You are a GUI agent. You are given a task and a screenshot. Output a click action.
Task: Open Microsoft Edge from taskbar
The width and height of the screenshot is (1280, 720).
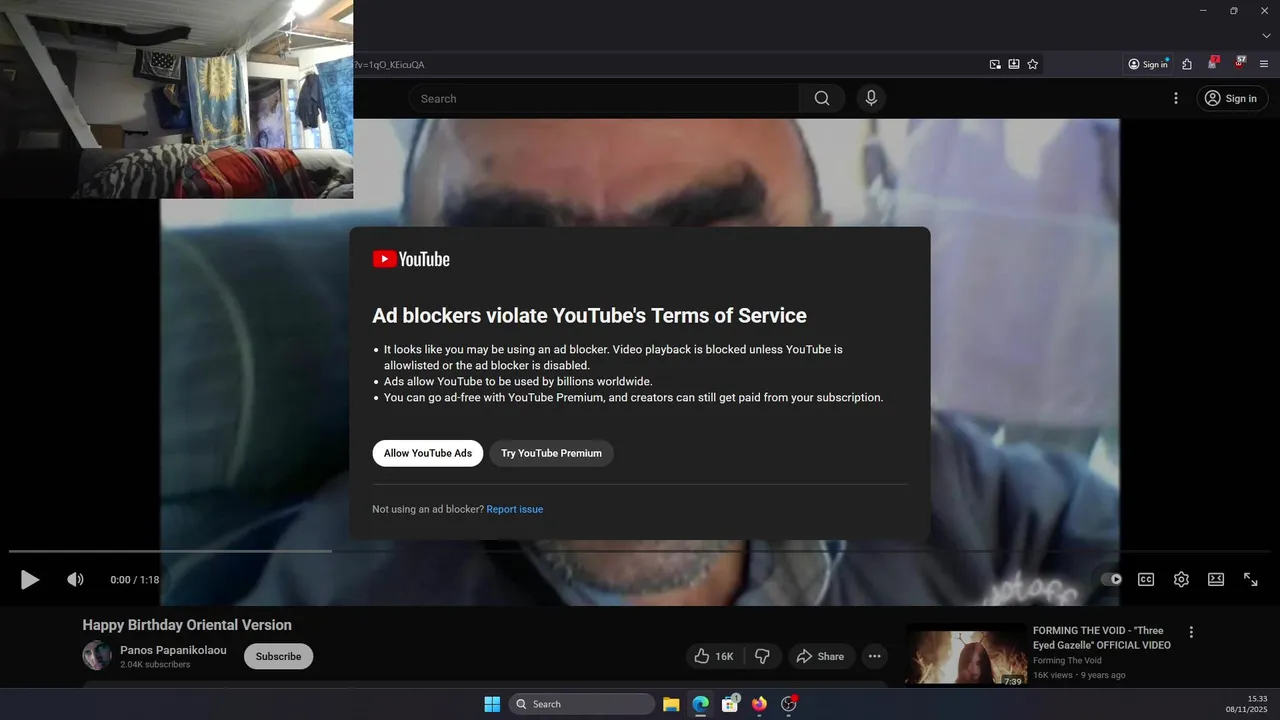click(701, 704)
